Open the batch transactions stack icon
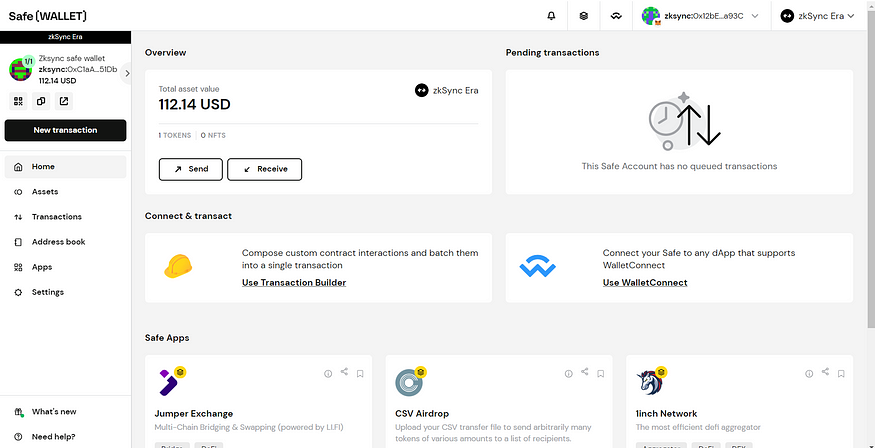This screenshot has height=448, width=875. point(584,16)
